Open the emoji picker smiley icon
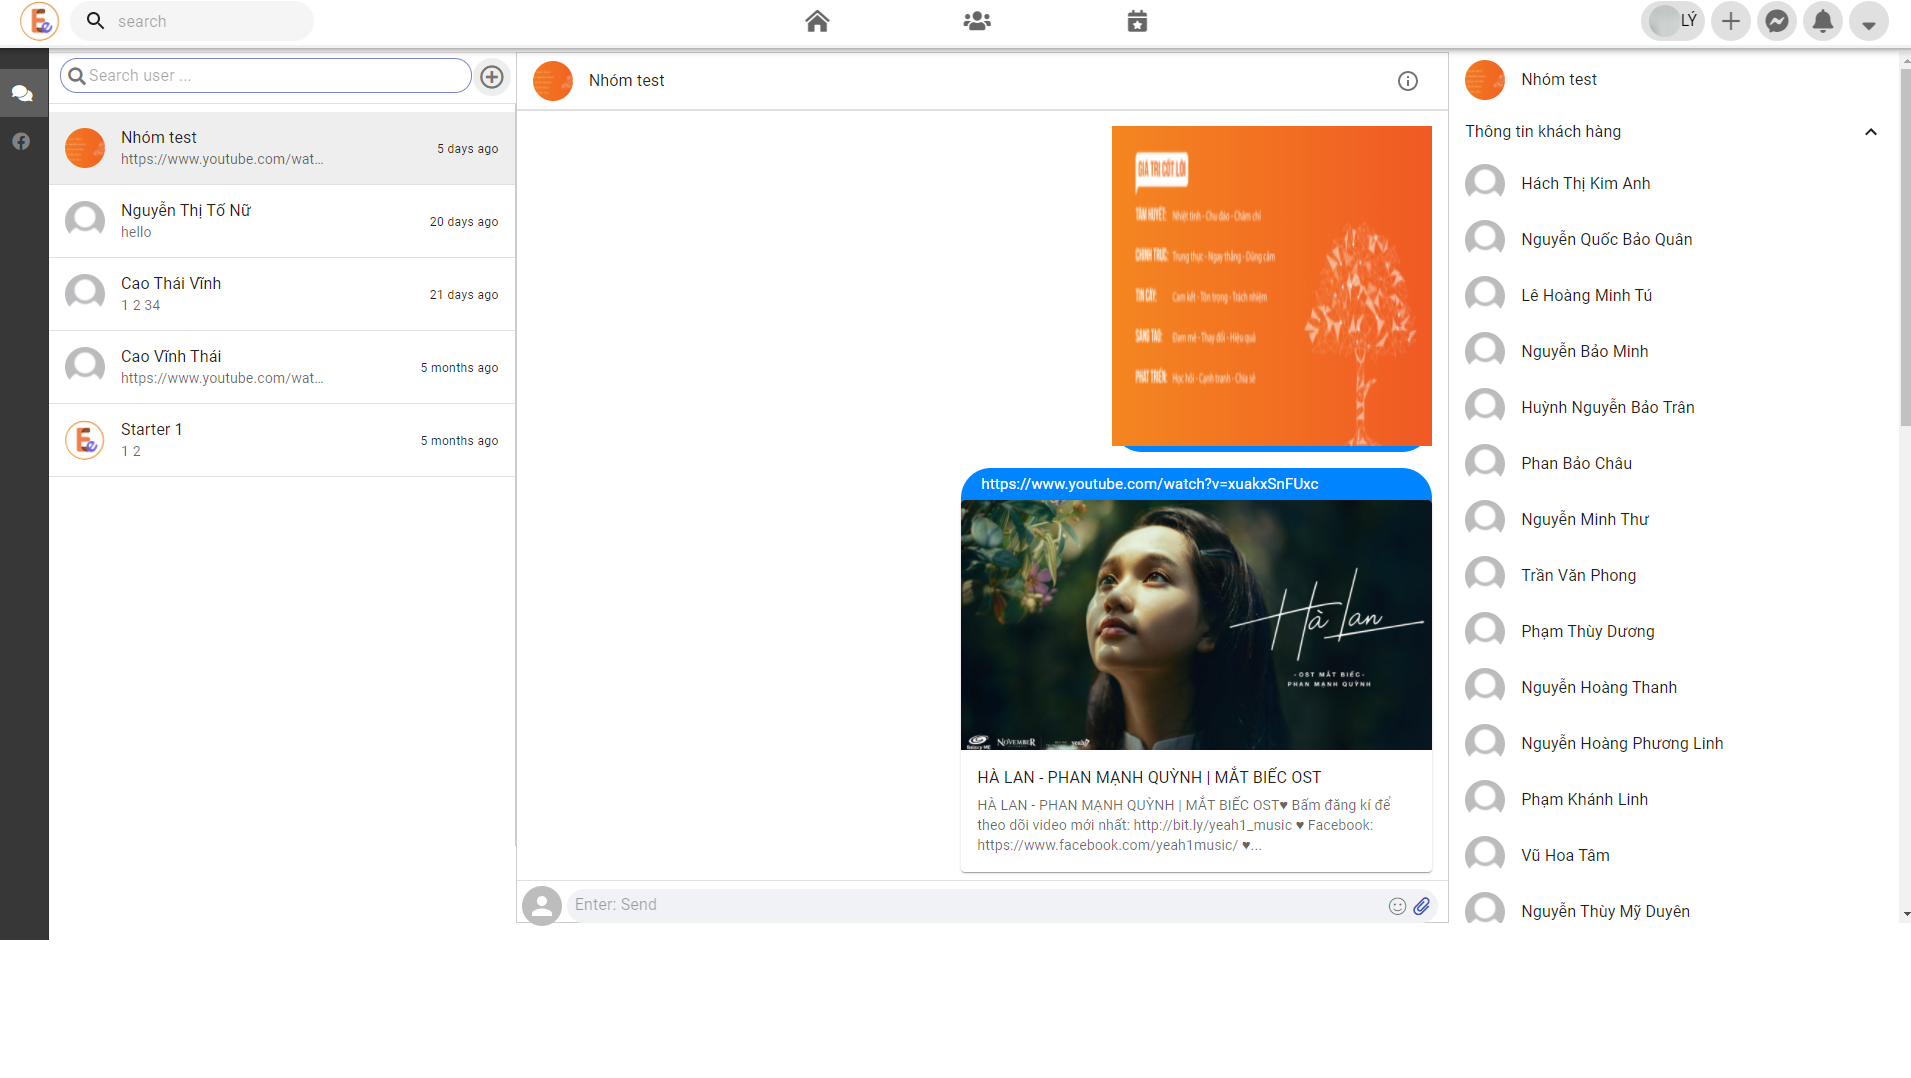1911x1078 pixels. [1397, 906]
